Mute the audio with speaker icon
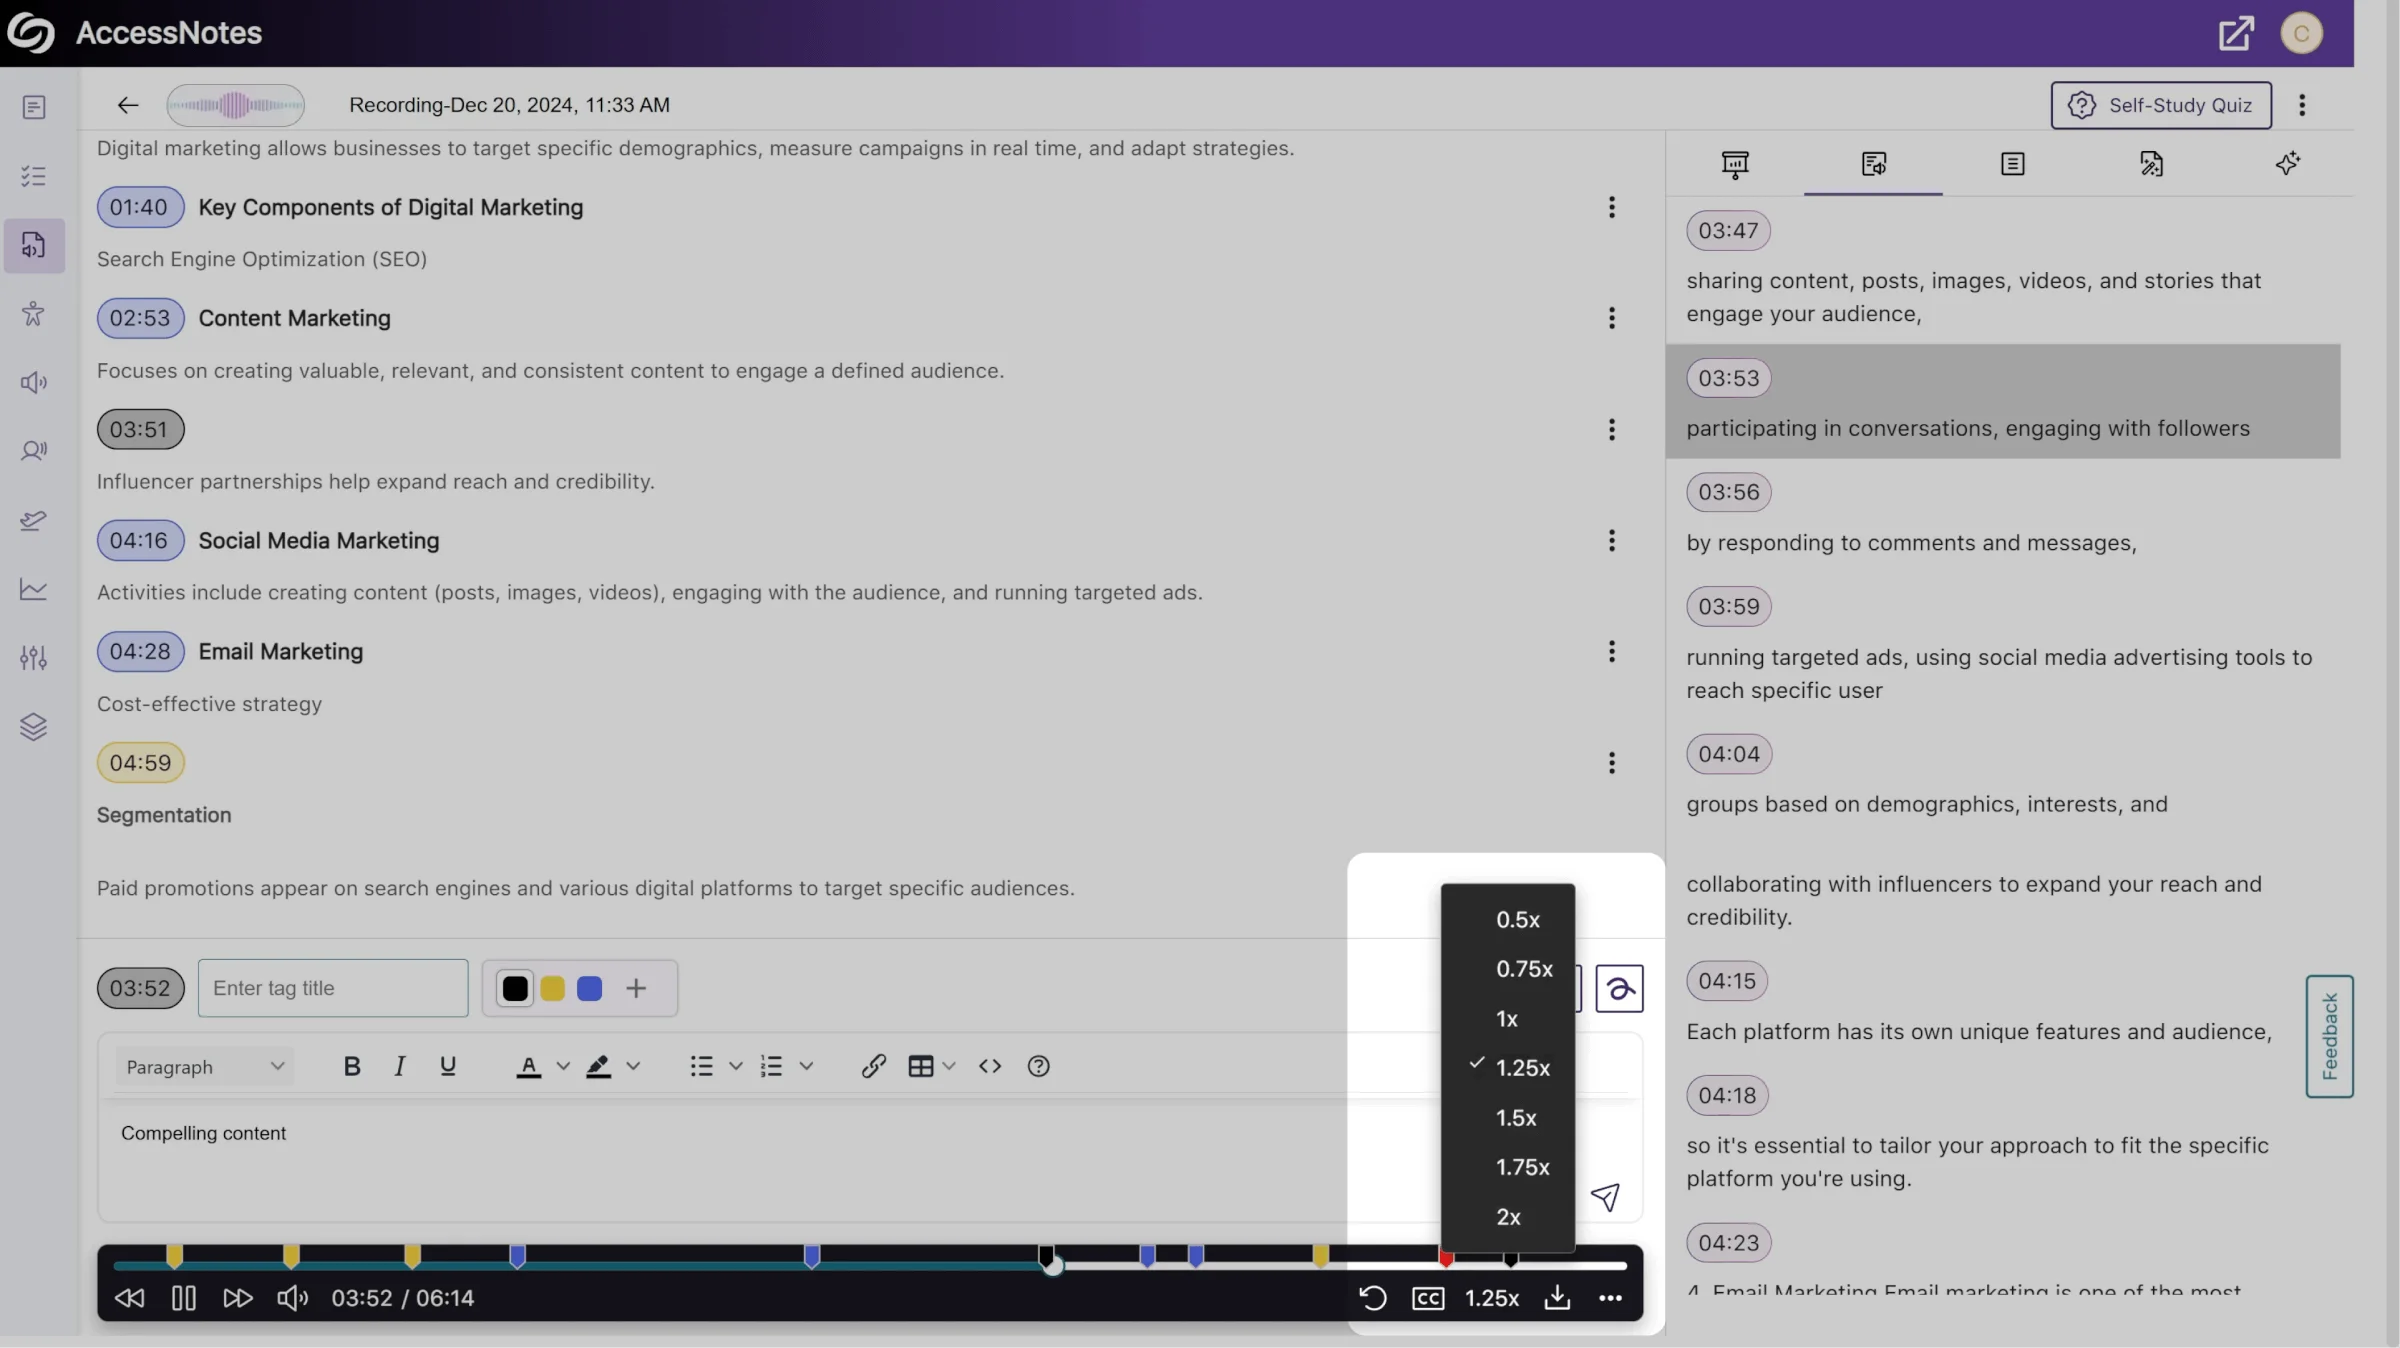This screenshot has width=2400, height=1348. coord(292,1298)
